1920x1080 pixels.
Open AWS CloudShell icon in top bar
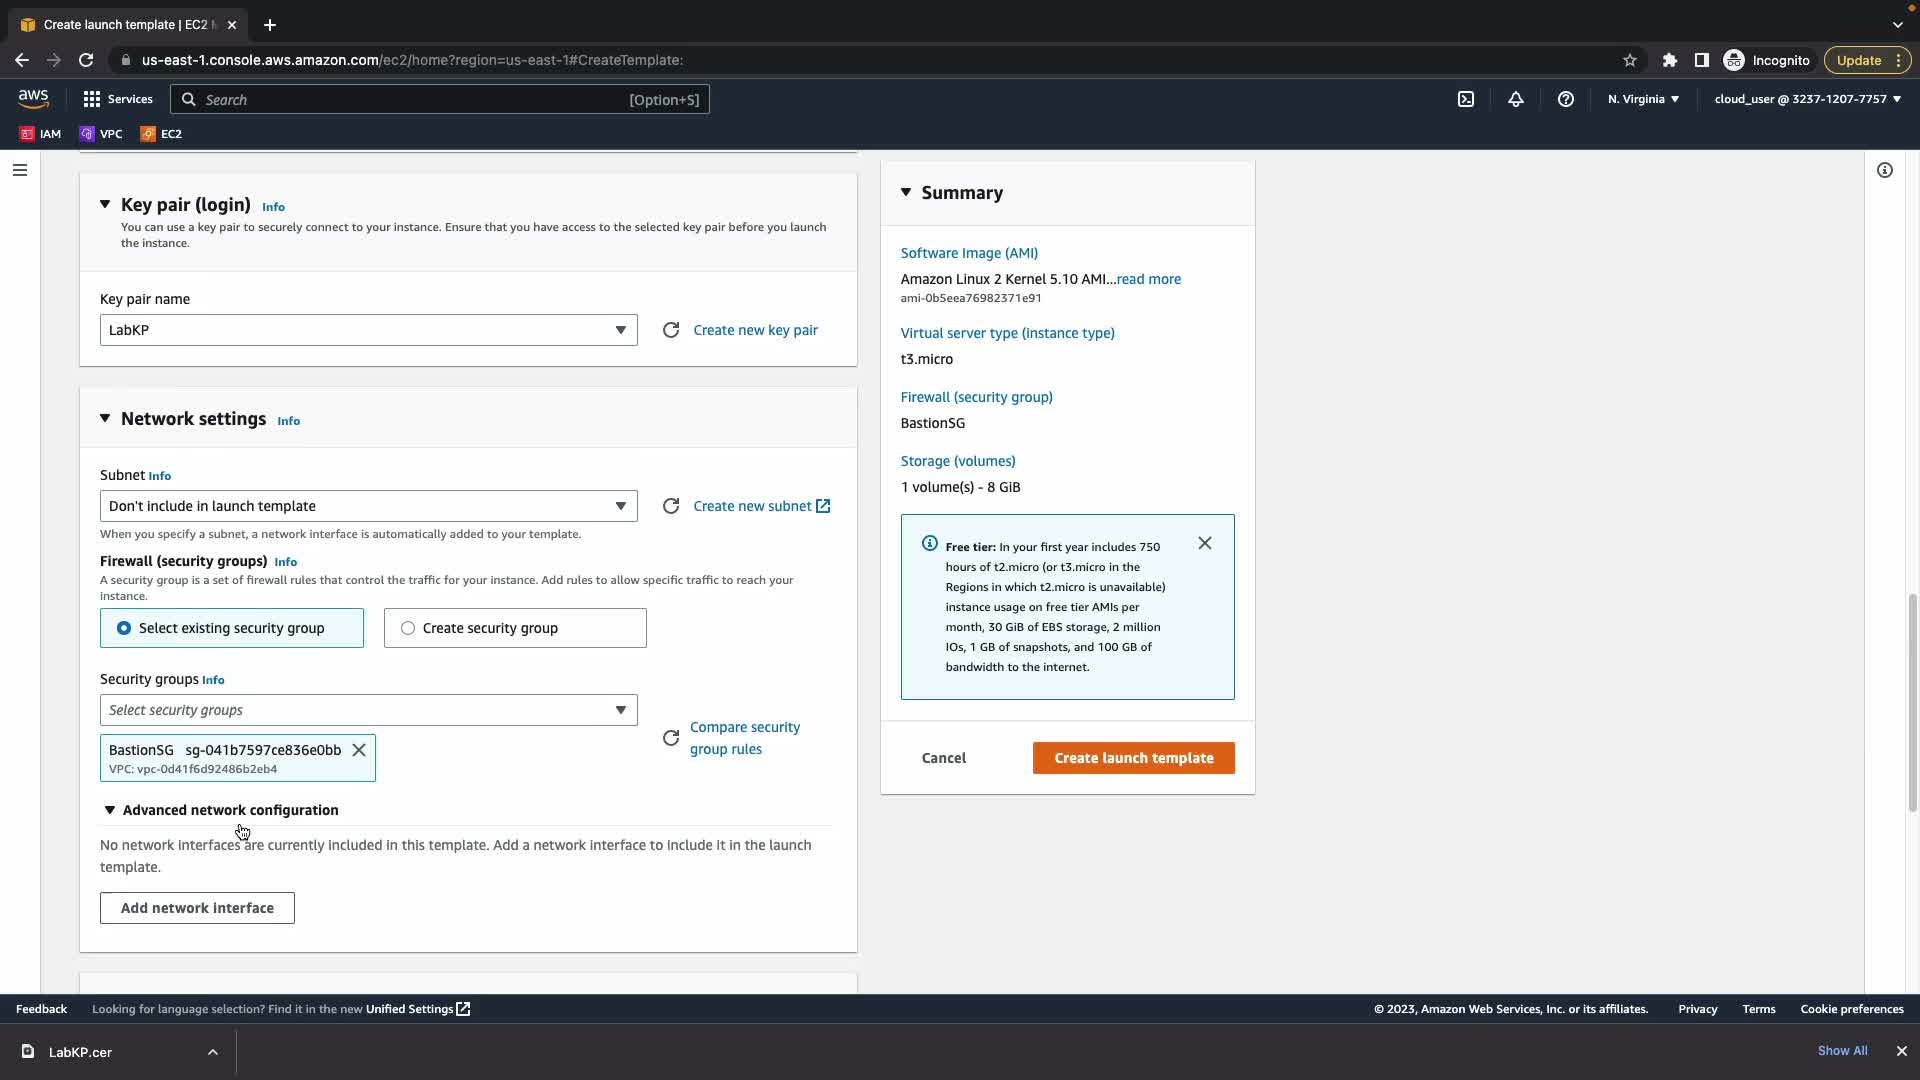[x=1466, y=99]
